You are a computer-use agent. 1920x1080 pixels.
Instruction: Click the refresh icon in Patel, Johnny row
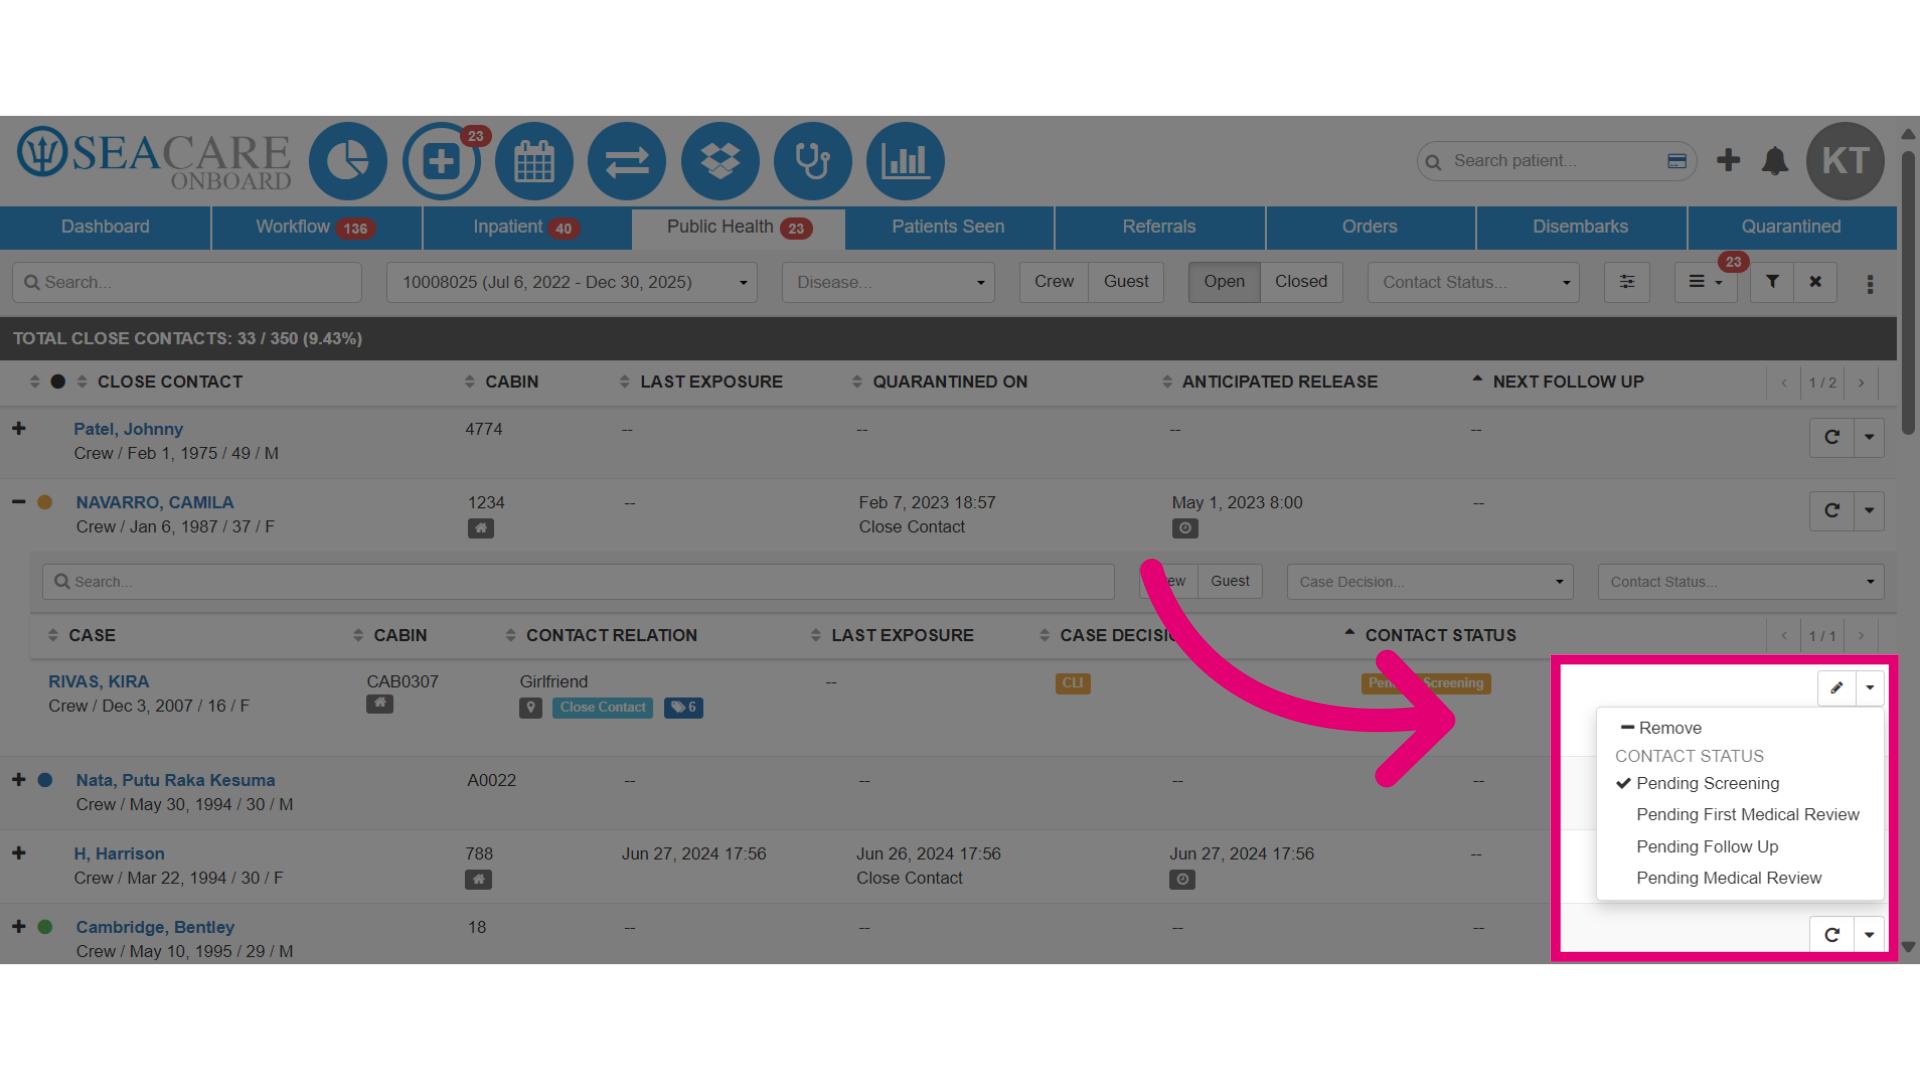tap(1832, 437)
